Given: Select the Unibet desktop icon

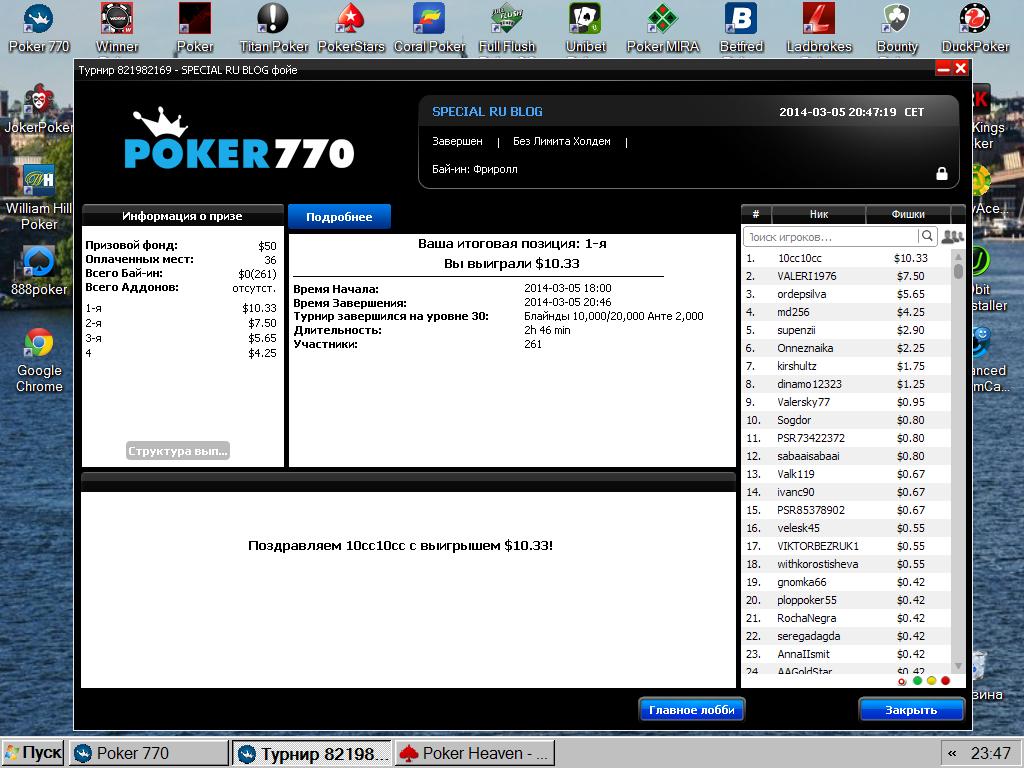Looking at the screenshot, I should pos(585,27).
